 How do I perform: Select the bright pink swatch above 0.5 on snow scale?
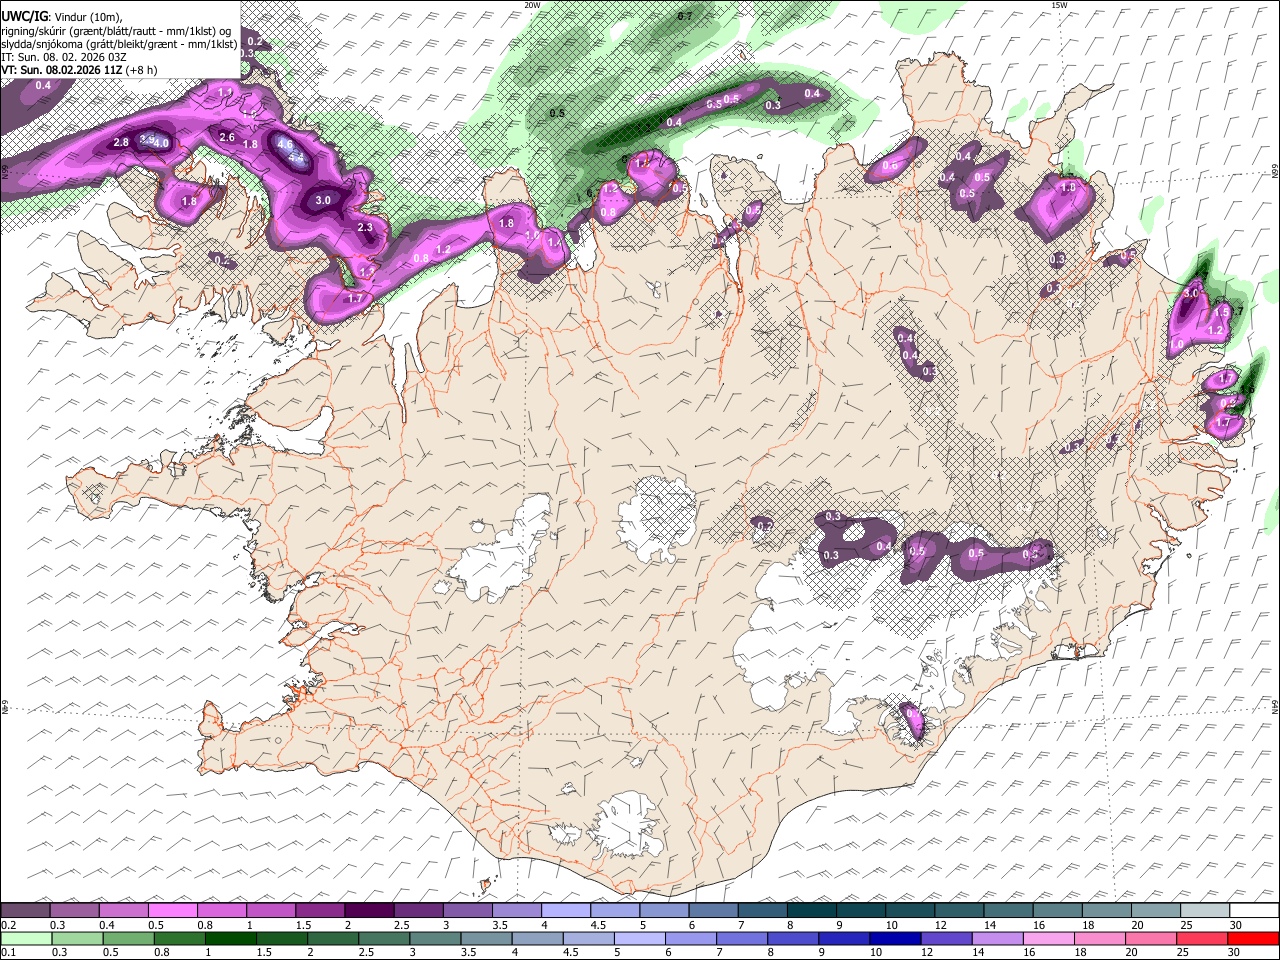pos(172,911)
